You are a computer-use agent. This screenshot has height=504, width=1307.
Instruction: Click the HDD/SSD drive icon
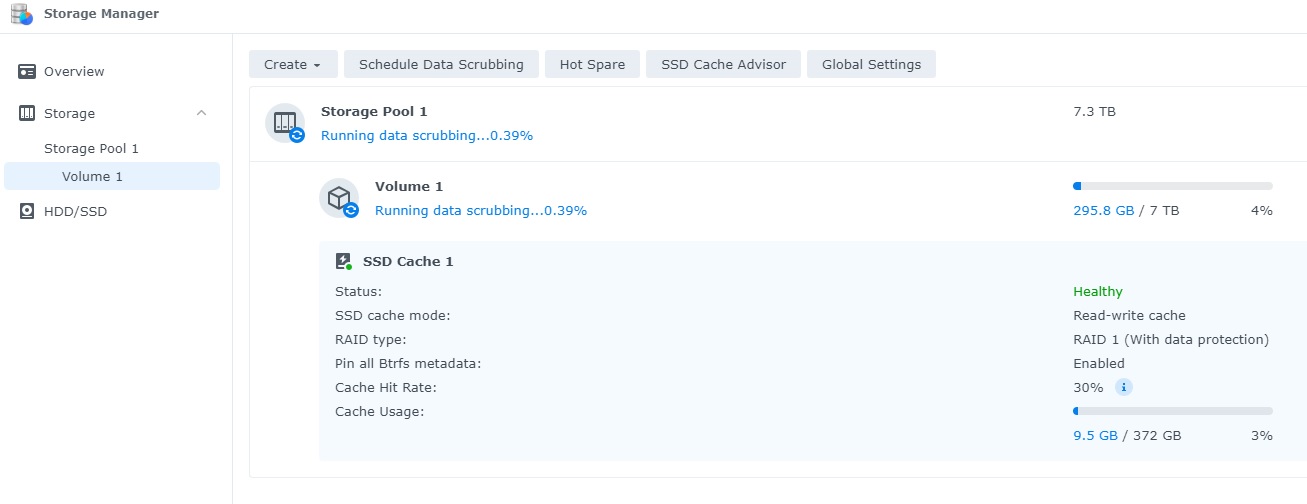[x=27, y=212]
